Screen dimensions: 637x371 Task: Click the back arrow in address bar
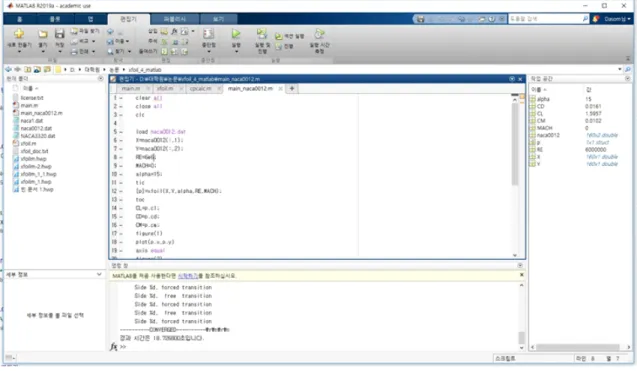[x=8, y=69]
